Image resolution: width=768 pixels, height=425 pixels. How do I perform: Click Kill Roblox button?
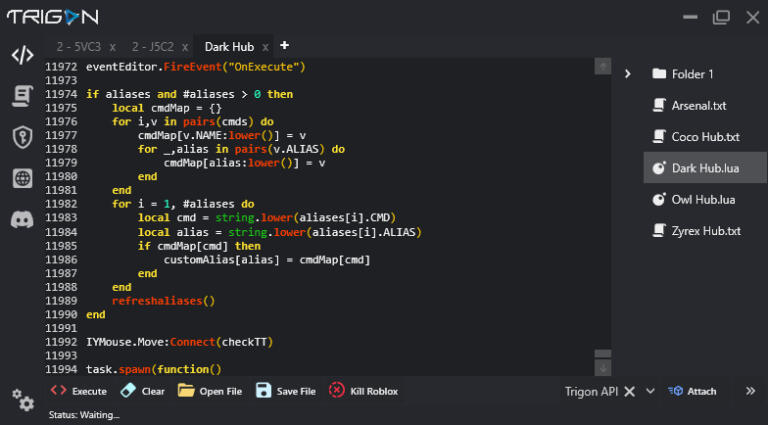coord(364,391)
